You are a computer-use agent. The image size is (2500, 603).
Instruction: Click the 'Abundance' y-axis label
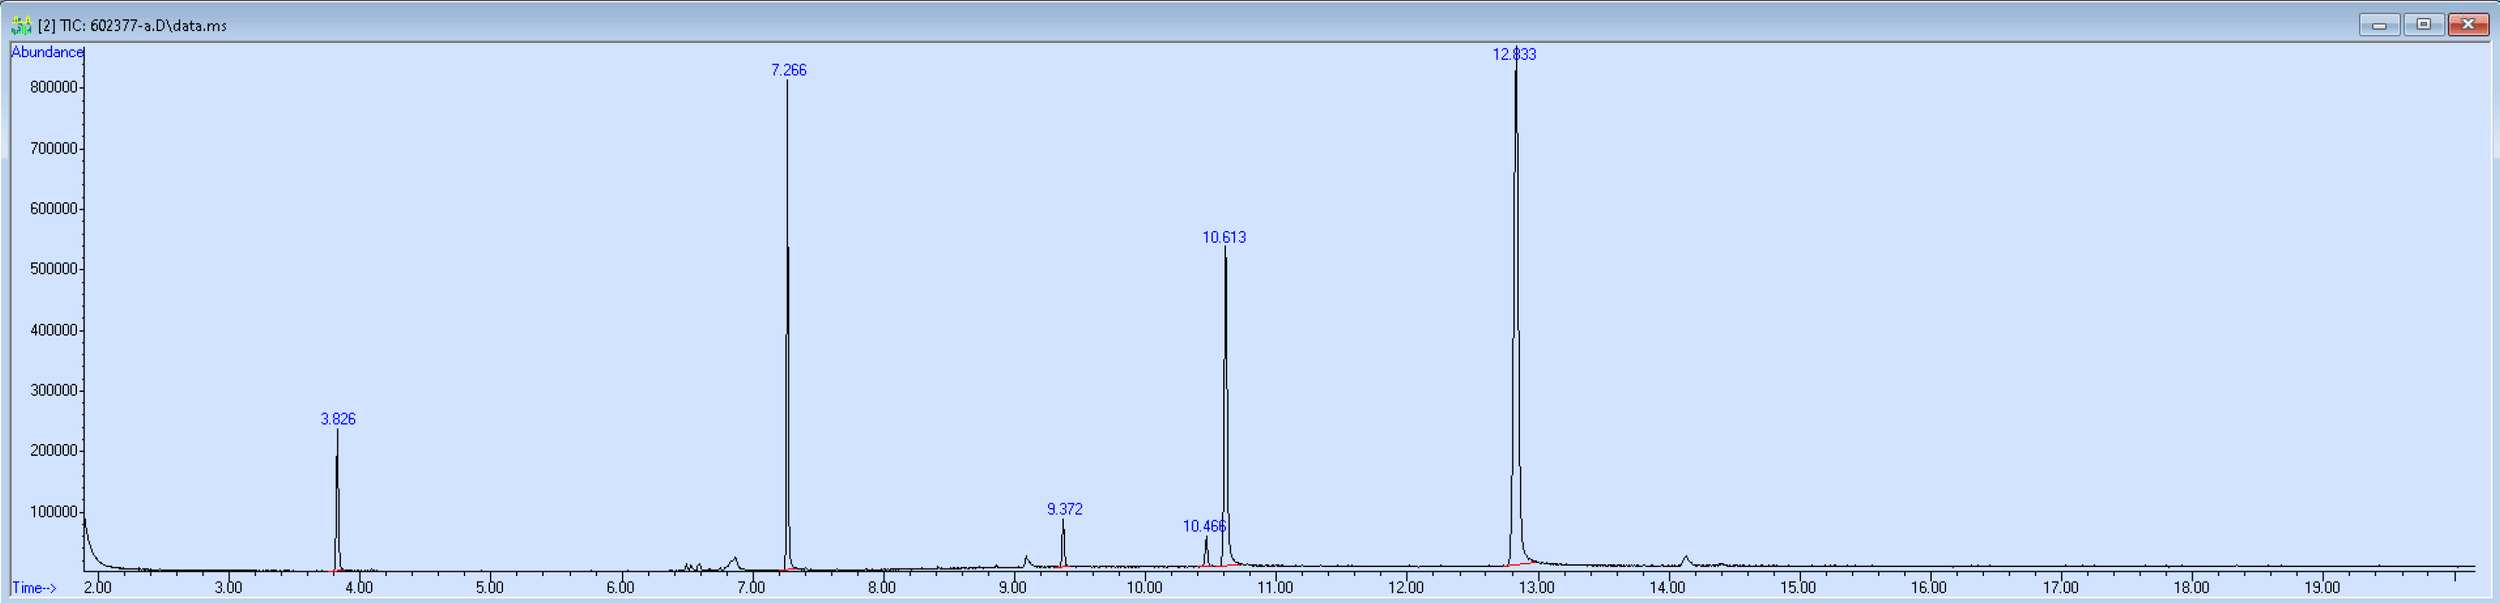tap(47, 52)
